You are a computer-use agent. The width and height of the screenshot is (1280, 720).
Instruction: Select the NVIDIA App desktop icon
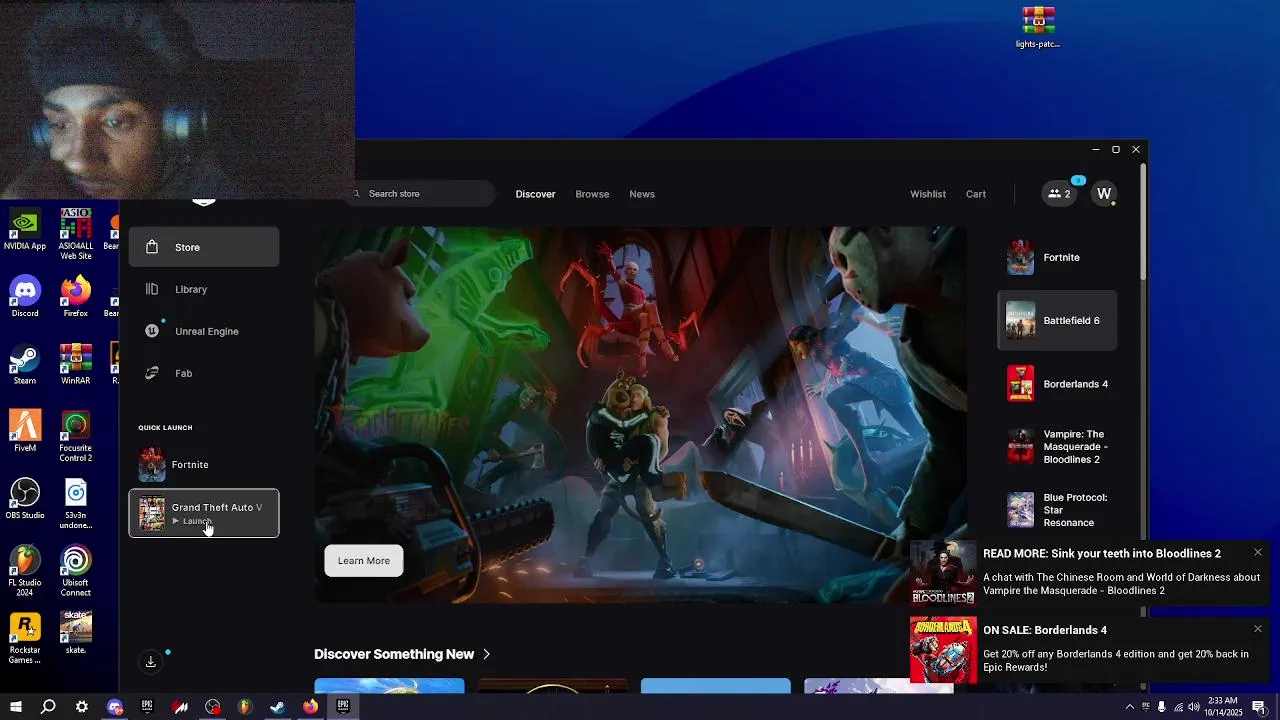coord(25,231)
